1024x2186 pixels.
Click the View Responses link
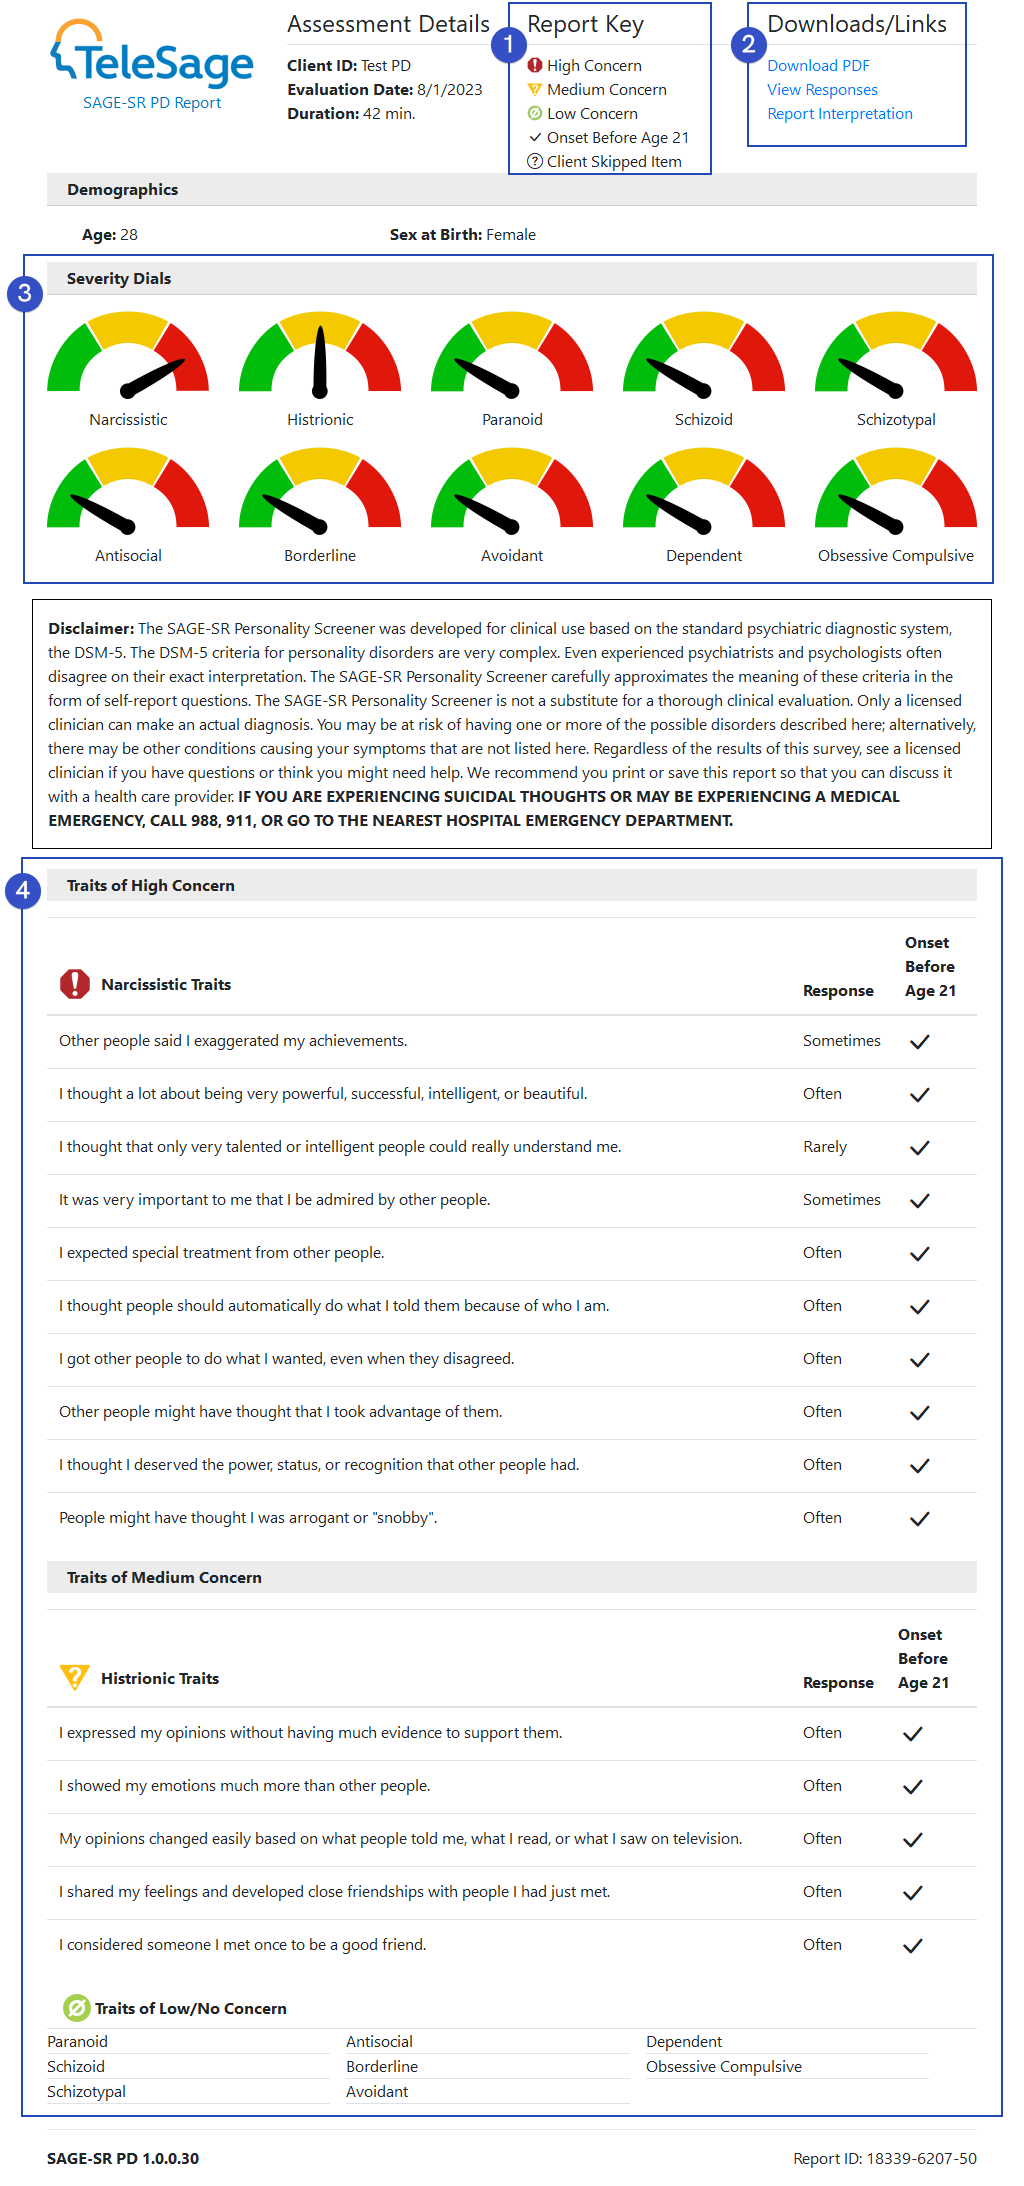click(822, 89)
